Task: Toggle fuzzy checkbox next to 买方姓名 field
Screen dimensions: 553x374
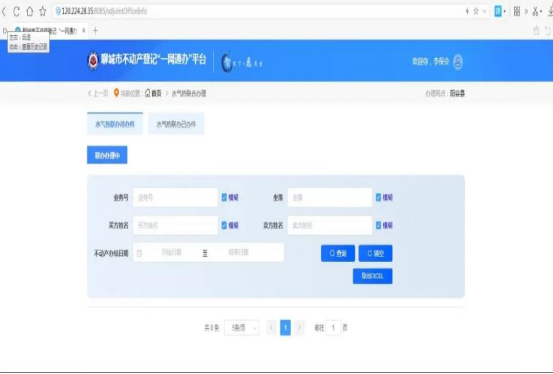Action: point(224,225)
